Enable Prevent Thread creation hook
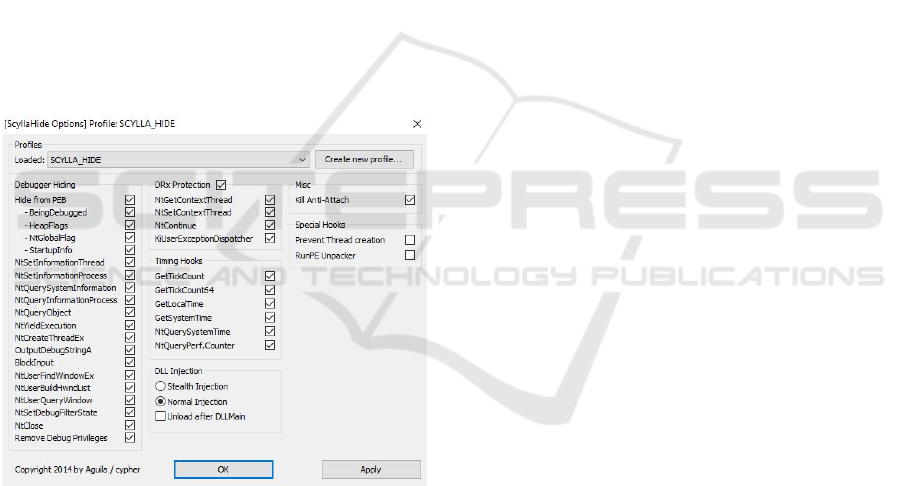The image size is (901, 486). coord(409,240)
